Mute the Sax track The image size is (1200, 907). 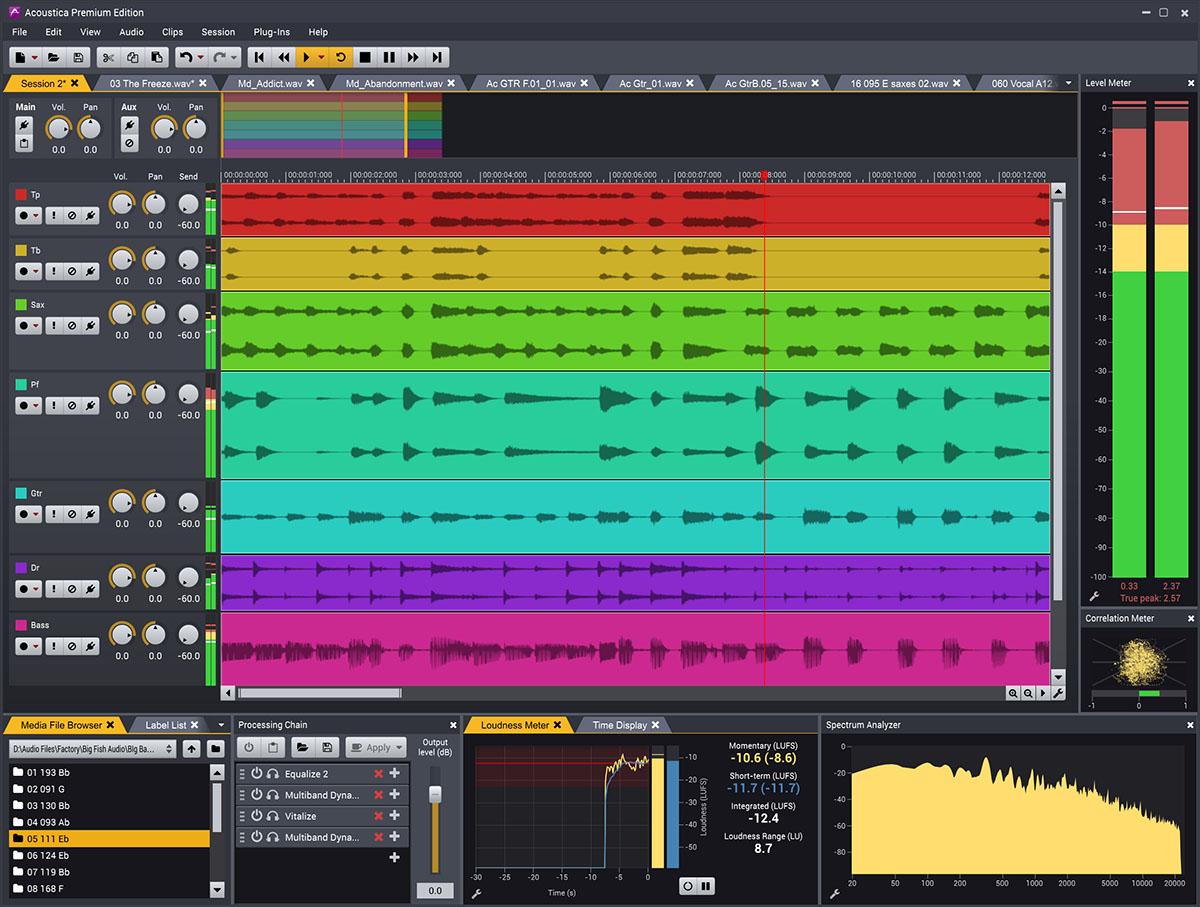[72, 325]
